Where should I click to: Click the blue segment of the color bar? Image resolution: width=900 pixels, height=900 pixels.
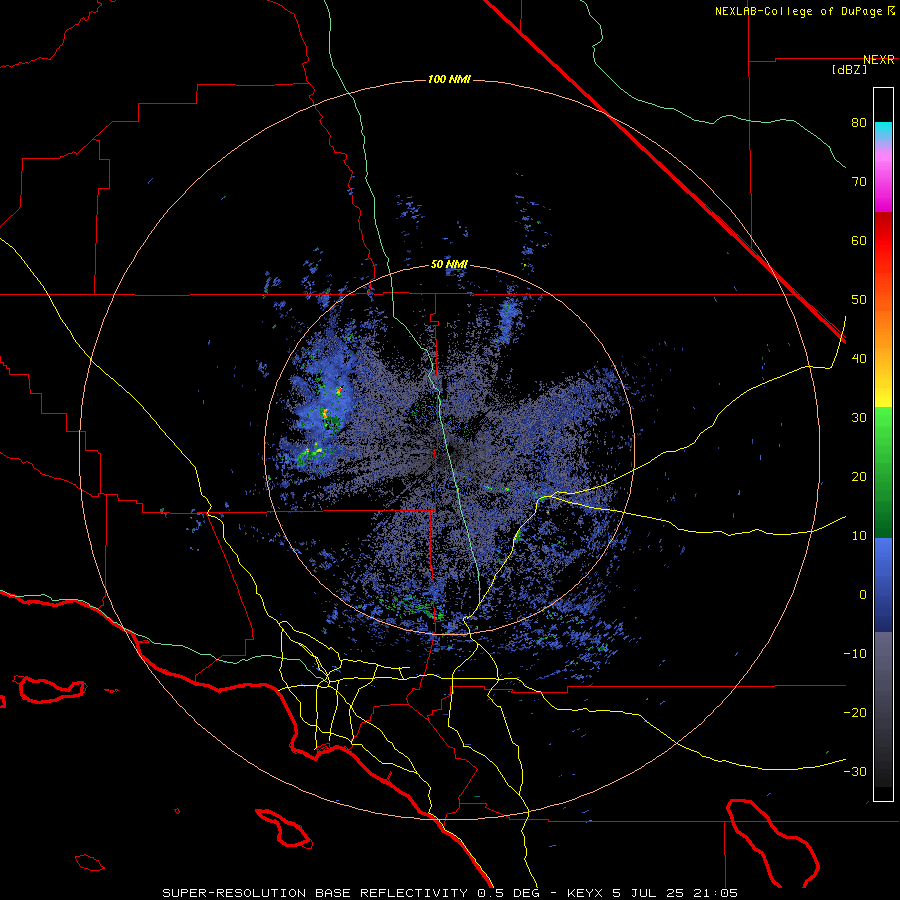pyautogui.click(x=883, y=584)
